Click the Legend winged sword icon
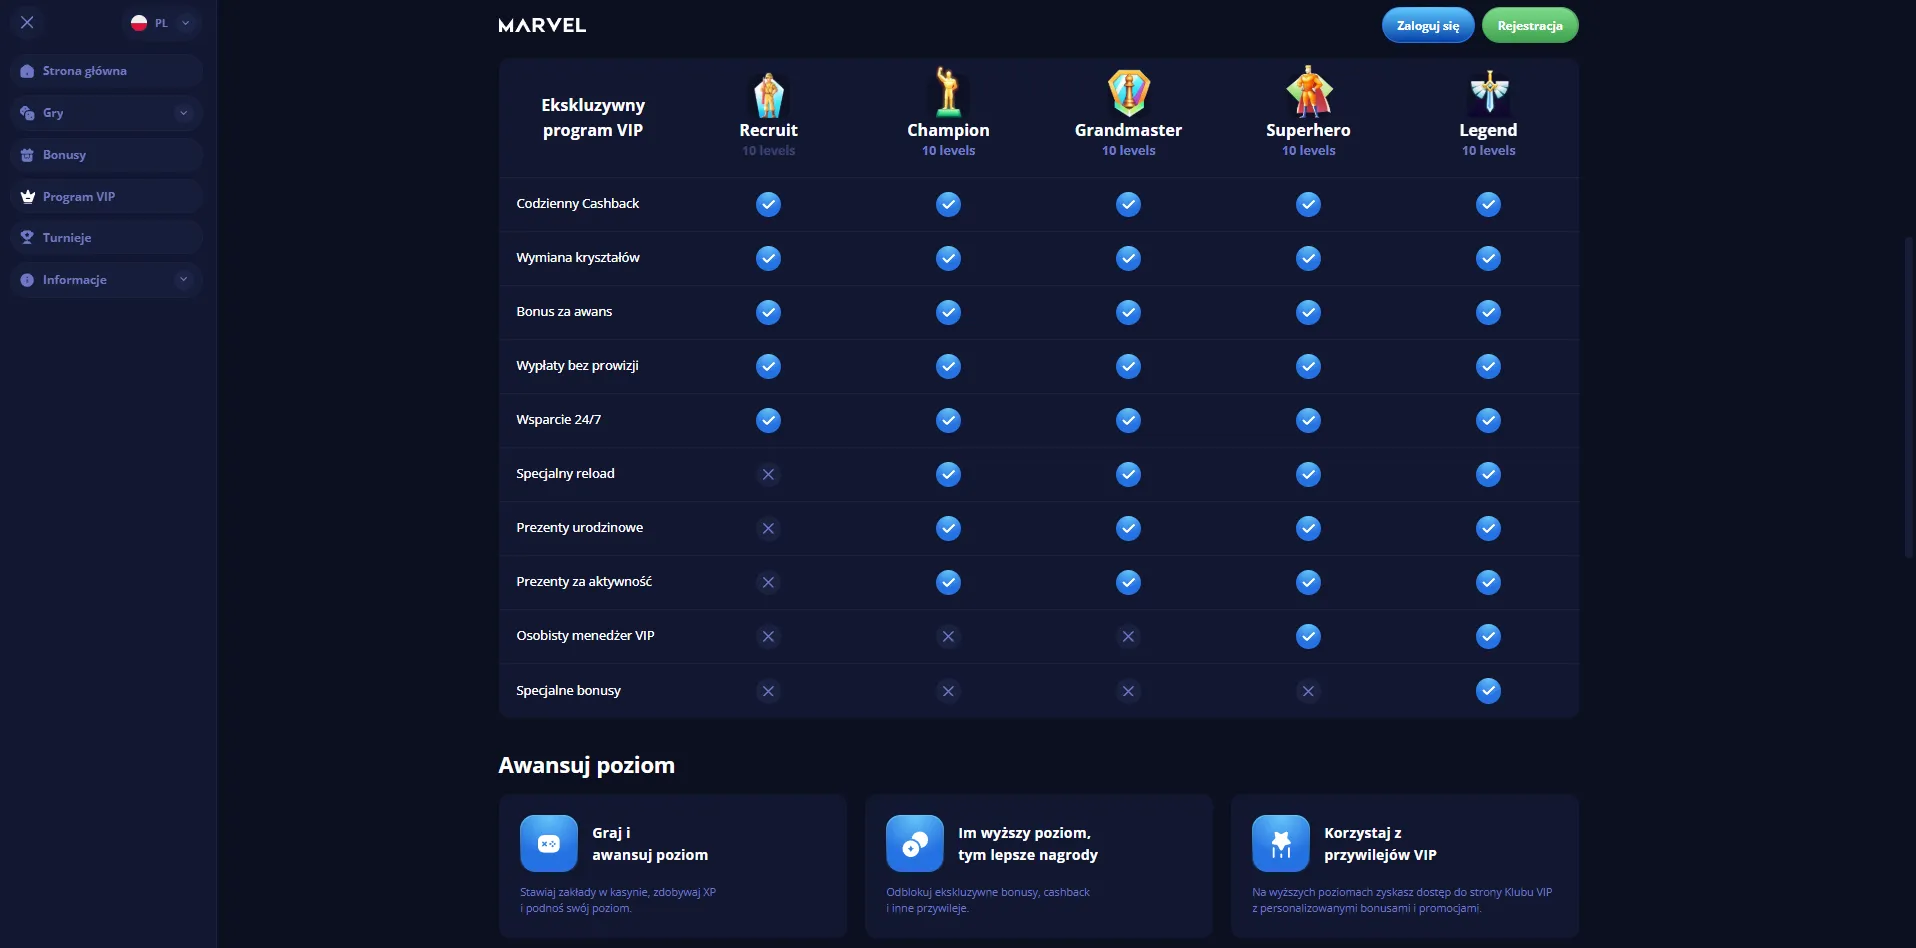Image resolution: width=1916 pixels, height=948 pixels. (x=1488, y=92)
